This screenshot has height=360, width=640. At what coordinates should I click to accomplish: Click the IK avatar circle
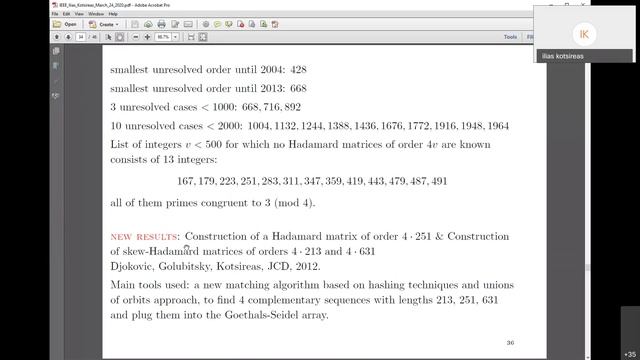[x=584, y=34]
